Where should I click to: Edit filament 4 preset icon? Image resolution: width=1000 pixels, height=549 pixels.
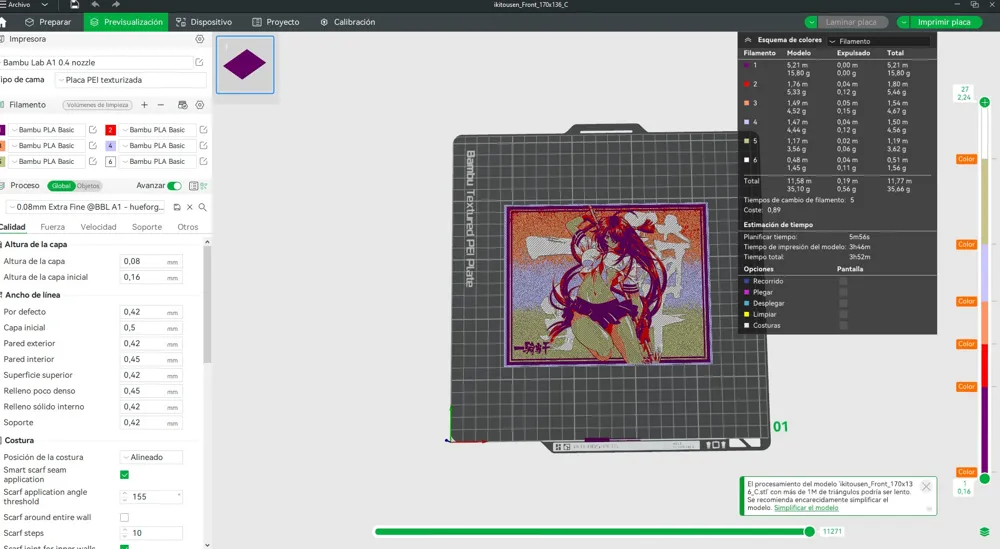tap(203, 145)
